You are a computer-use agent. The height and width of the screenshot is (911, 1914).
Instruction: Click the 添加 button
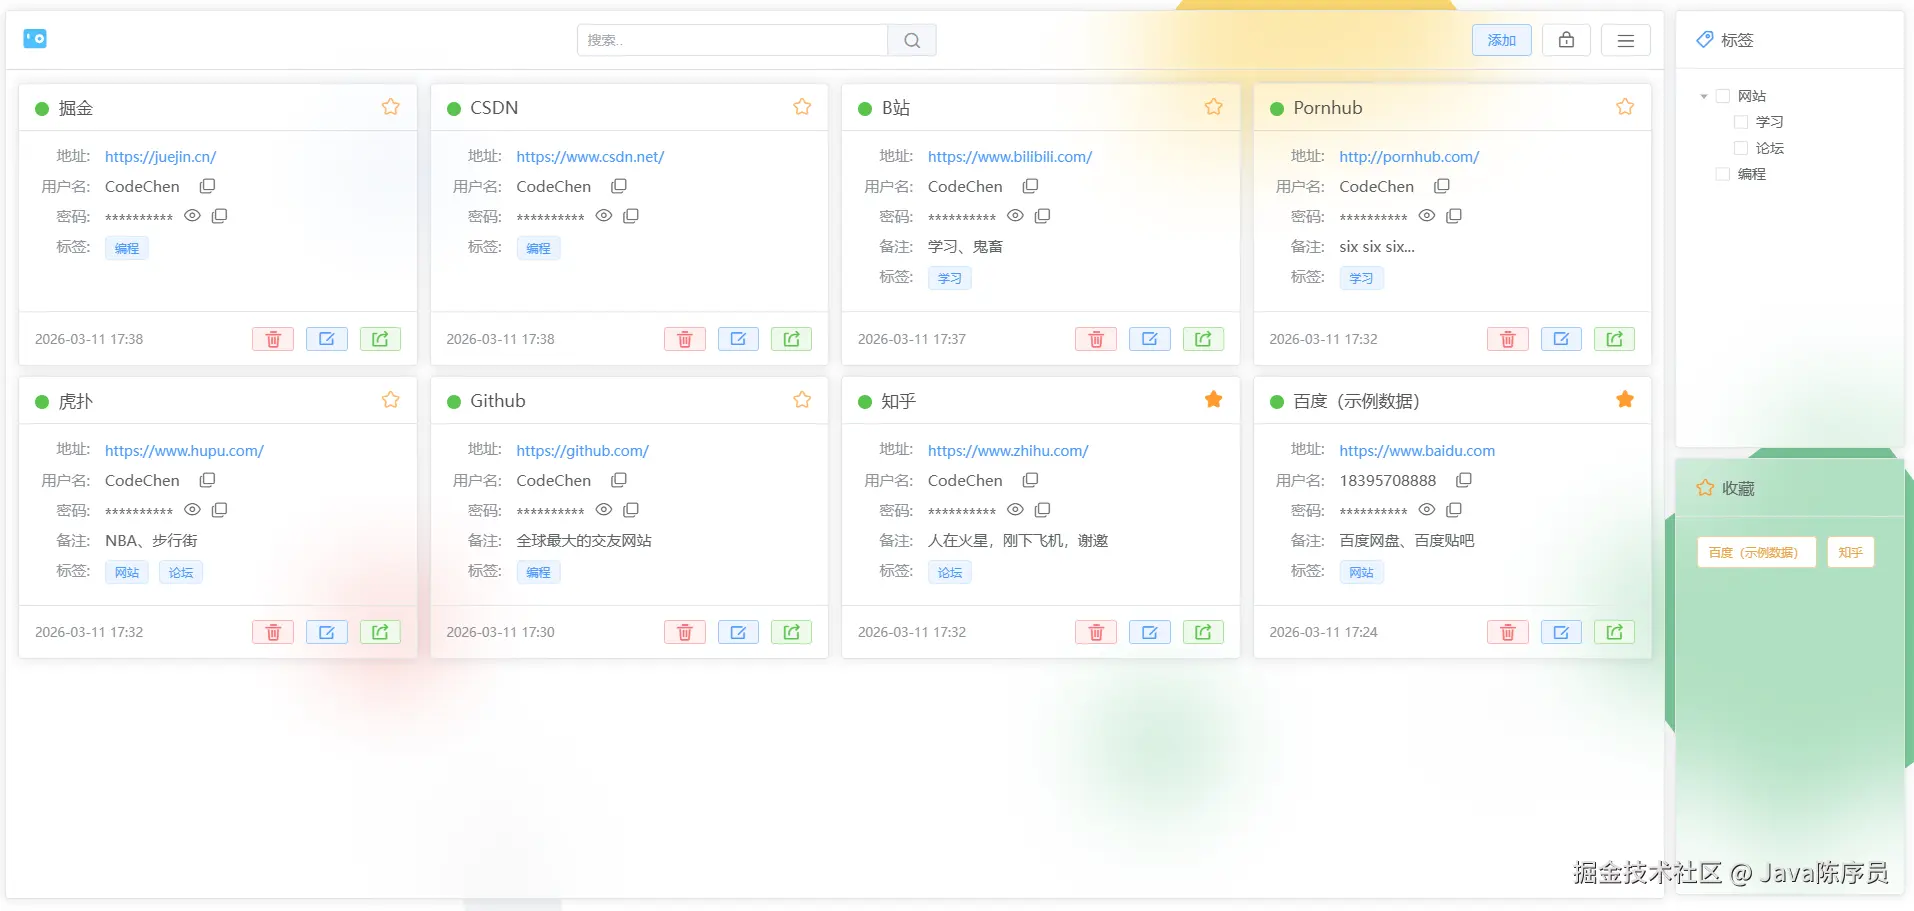click(x=1502, y=40)
